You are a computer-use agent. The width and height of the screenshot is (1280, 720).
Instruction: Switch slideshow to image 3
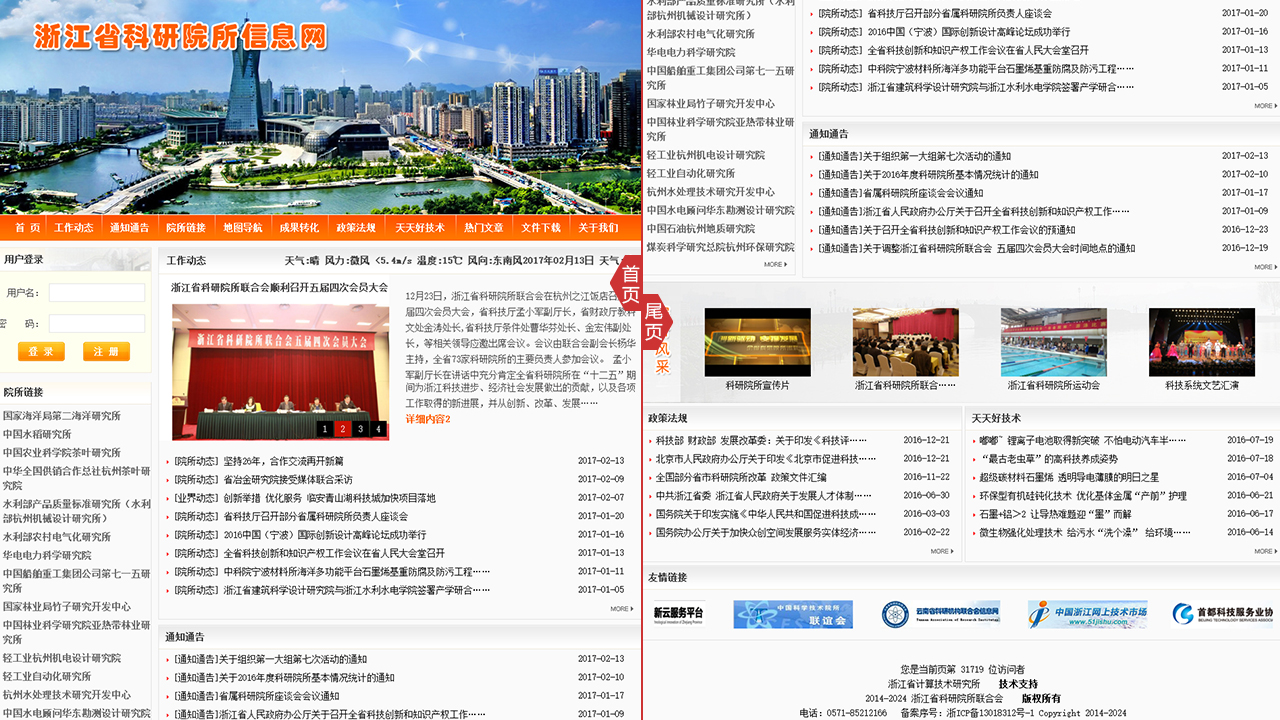click(x=360, y=429)
